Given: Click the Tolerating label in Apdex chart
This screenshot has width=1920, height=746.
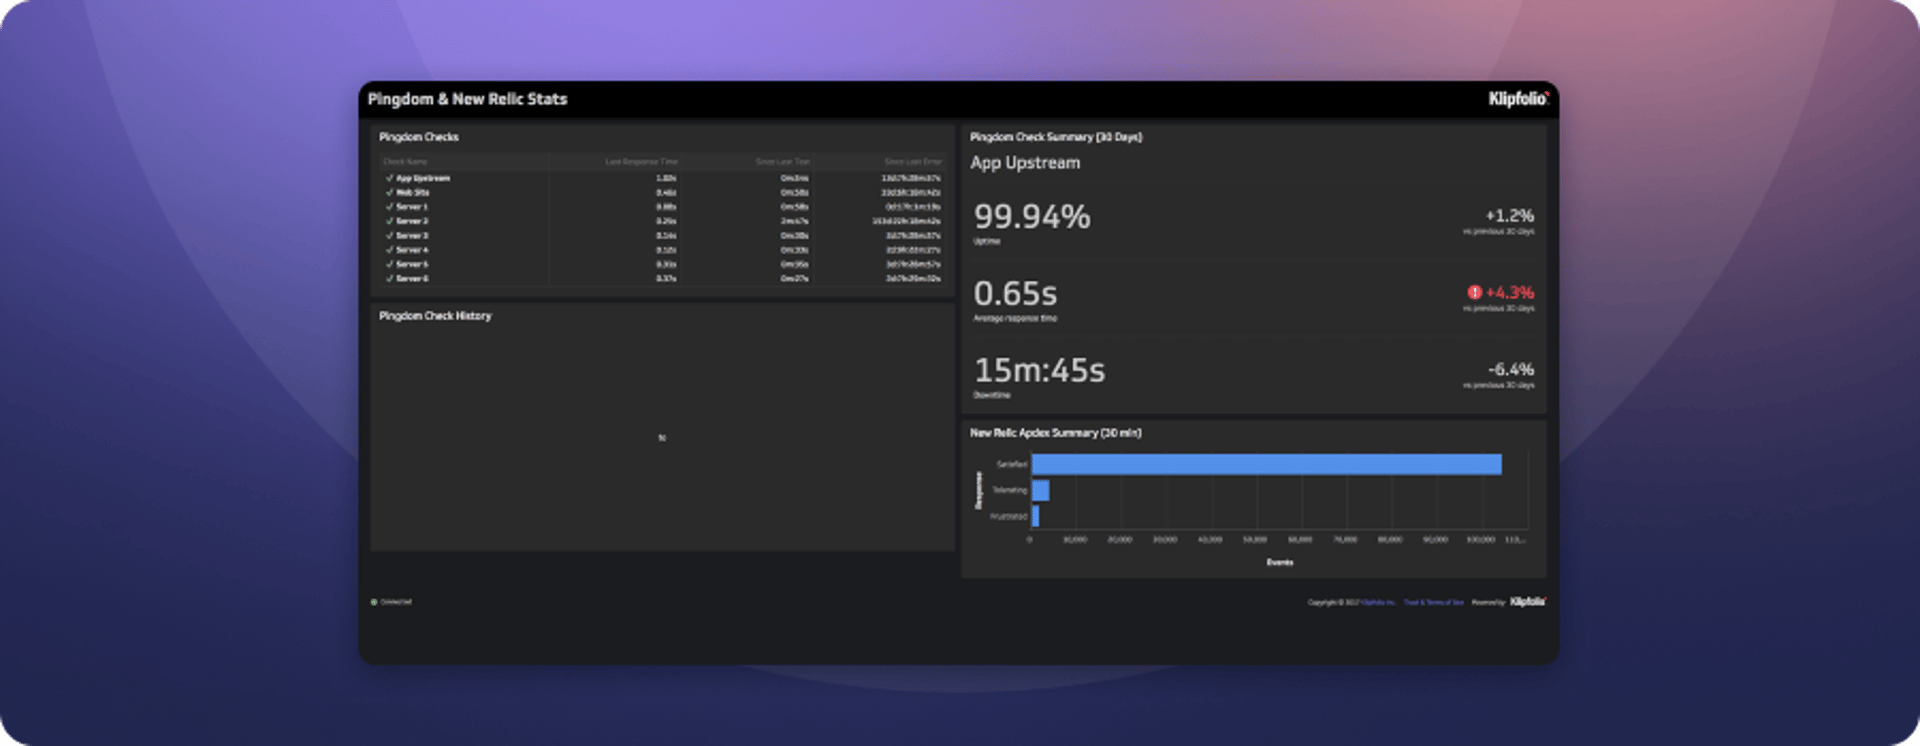Looking at the screenshot, I should pyautogui.click(x=1010, y=490).
